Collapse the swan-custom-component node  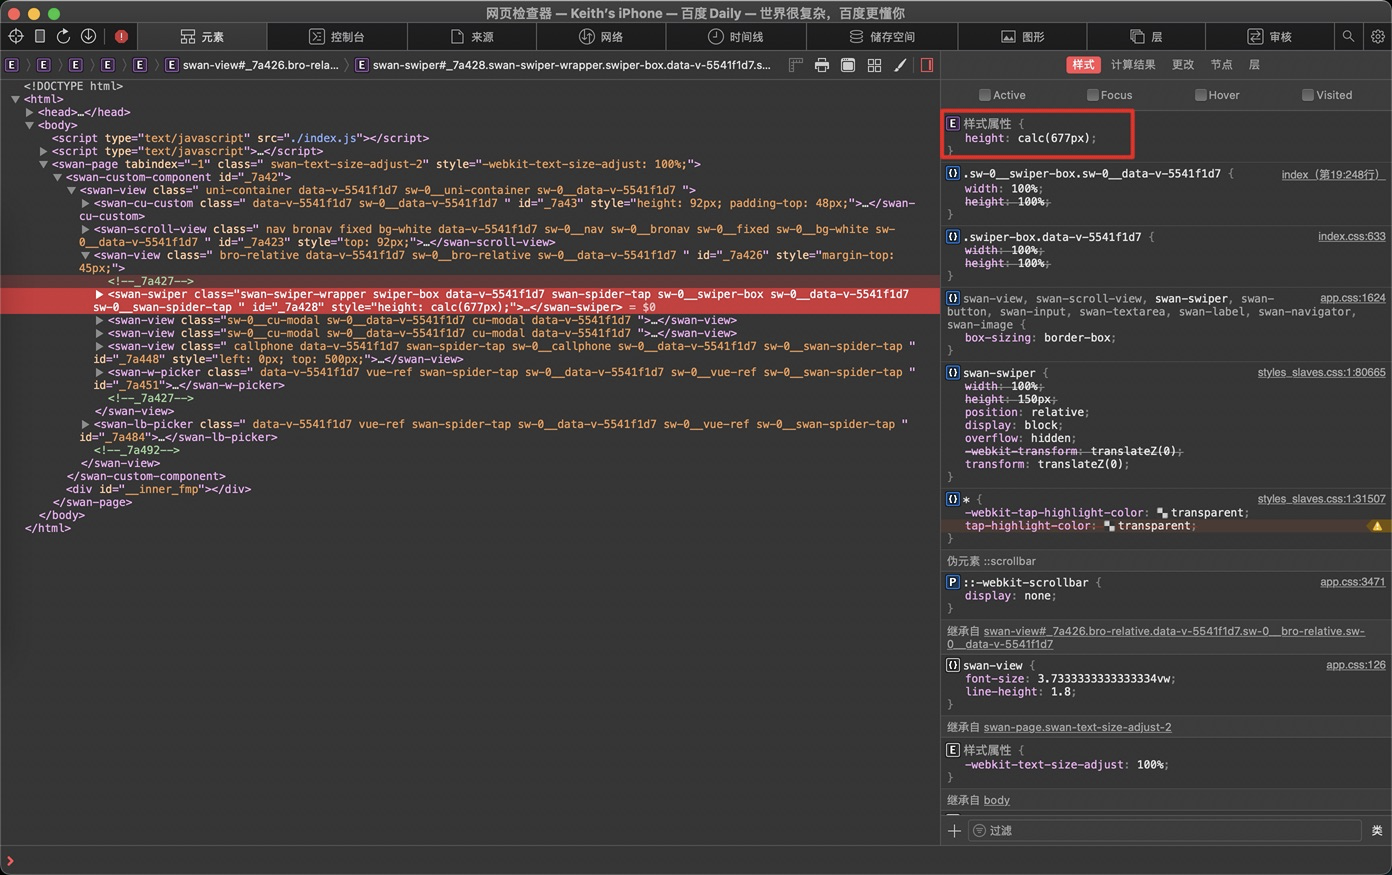[x=58, y=177]
